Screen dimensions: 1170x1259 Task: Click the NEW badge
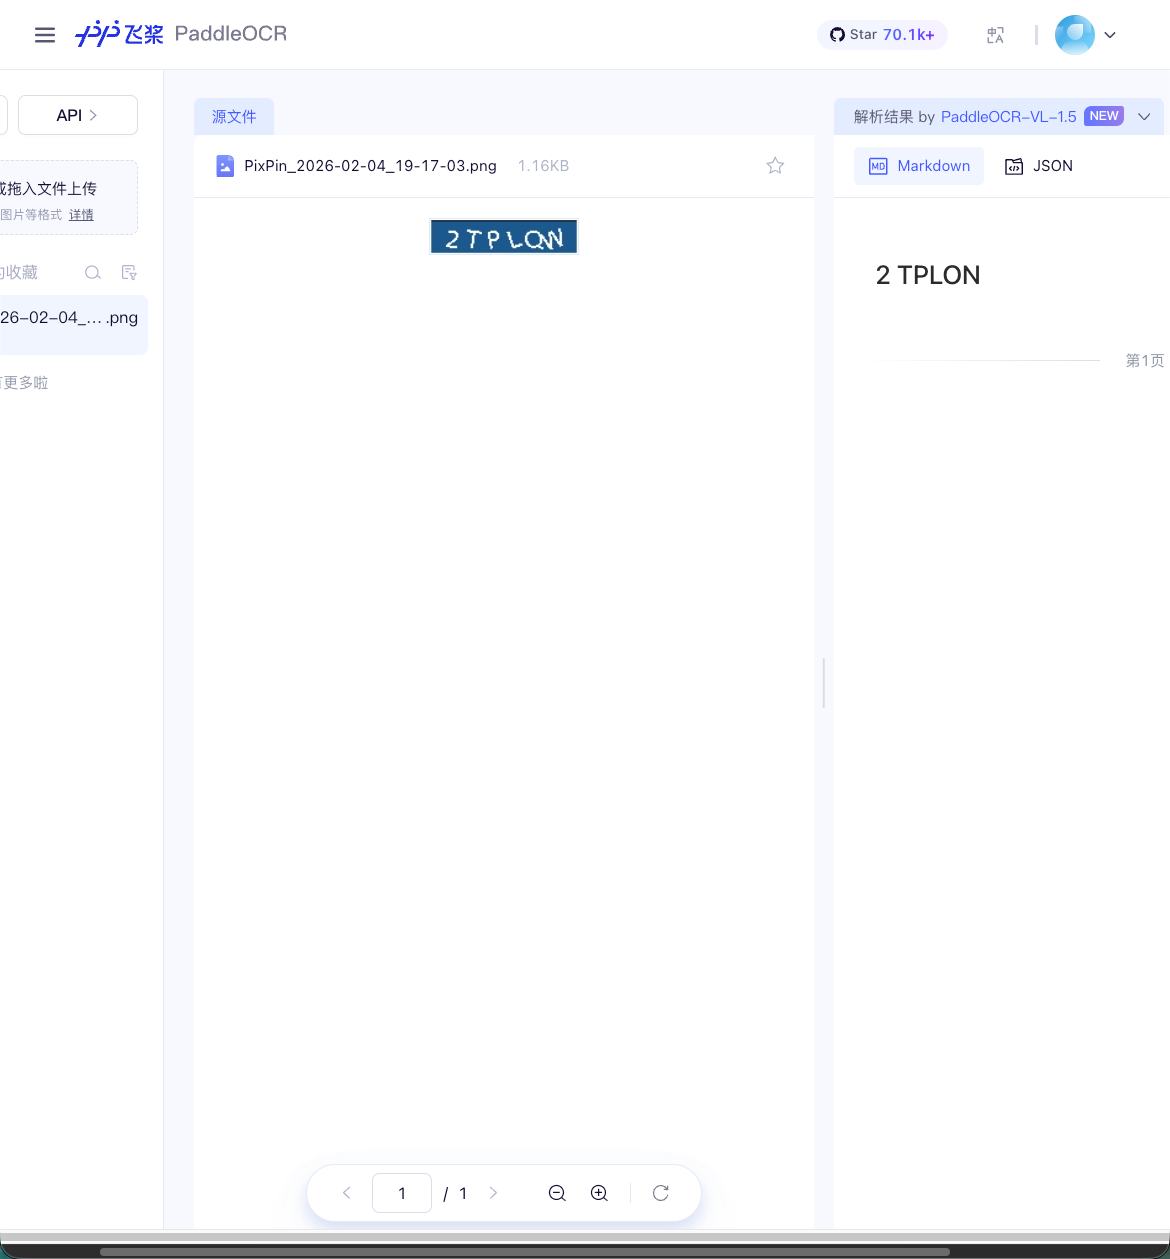point(1104,116)
